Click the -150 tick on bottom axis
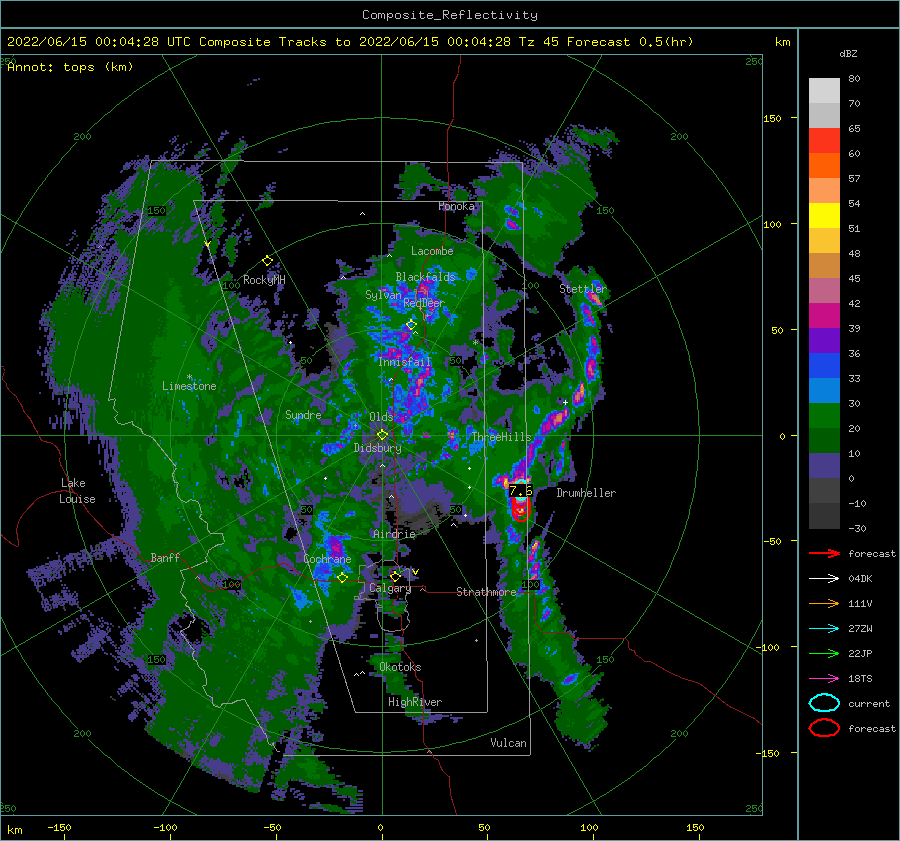 (59, 827)
